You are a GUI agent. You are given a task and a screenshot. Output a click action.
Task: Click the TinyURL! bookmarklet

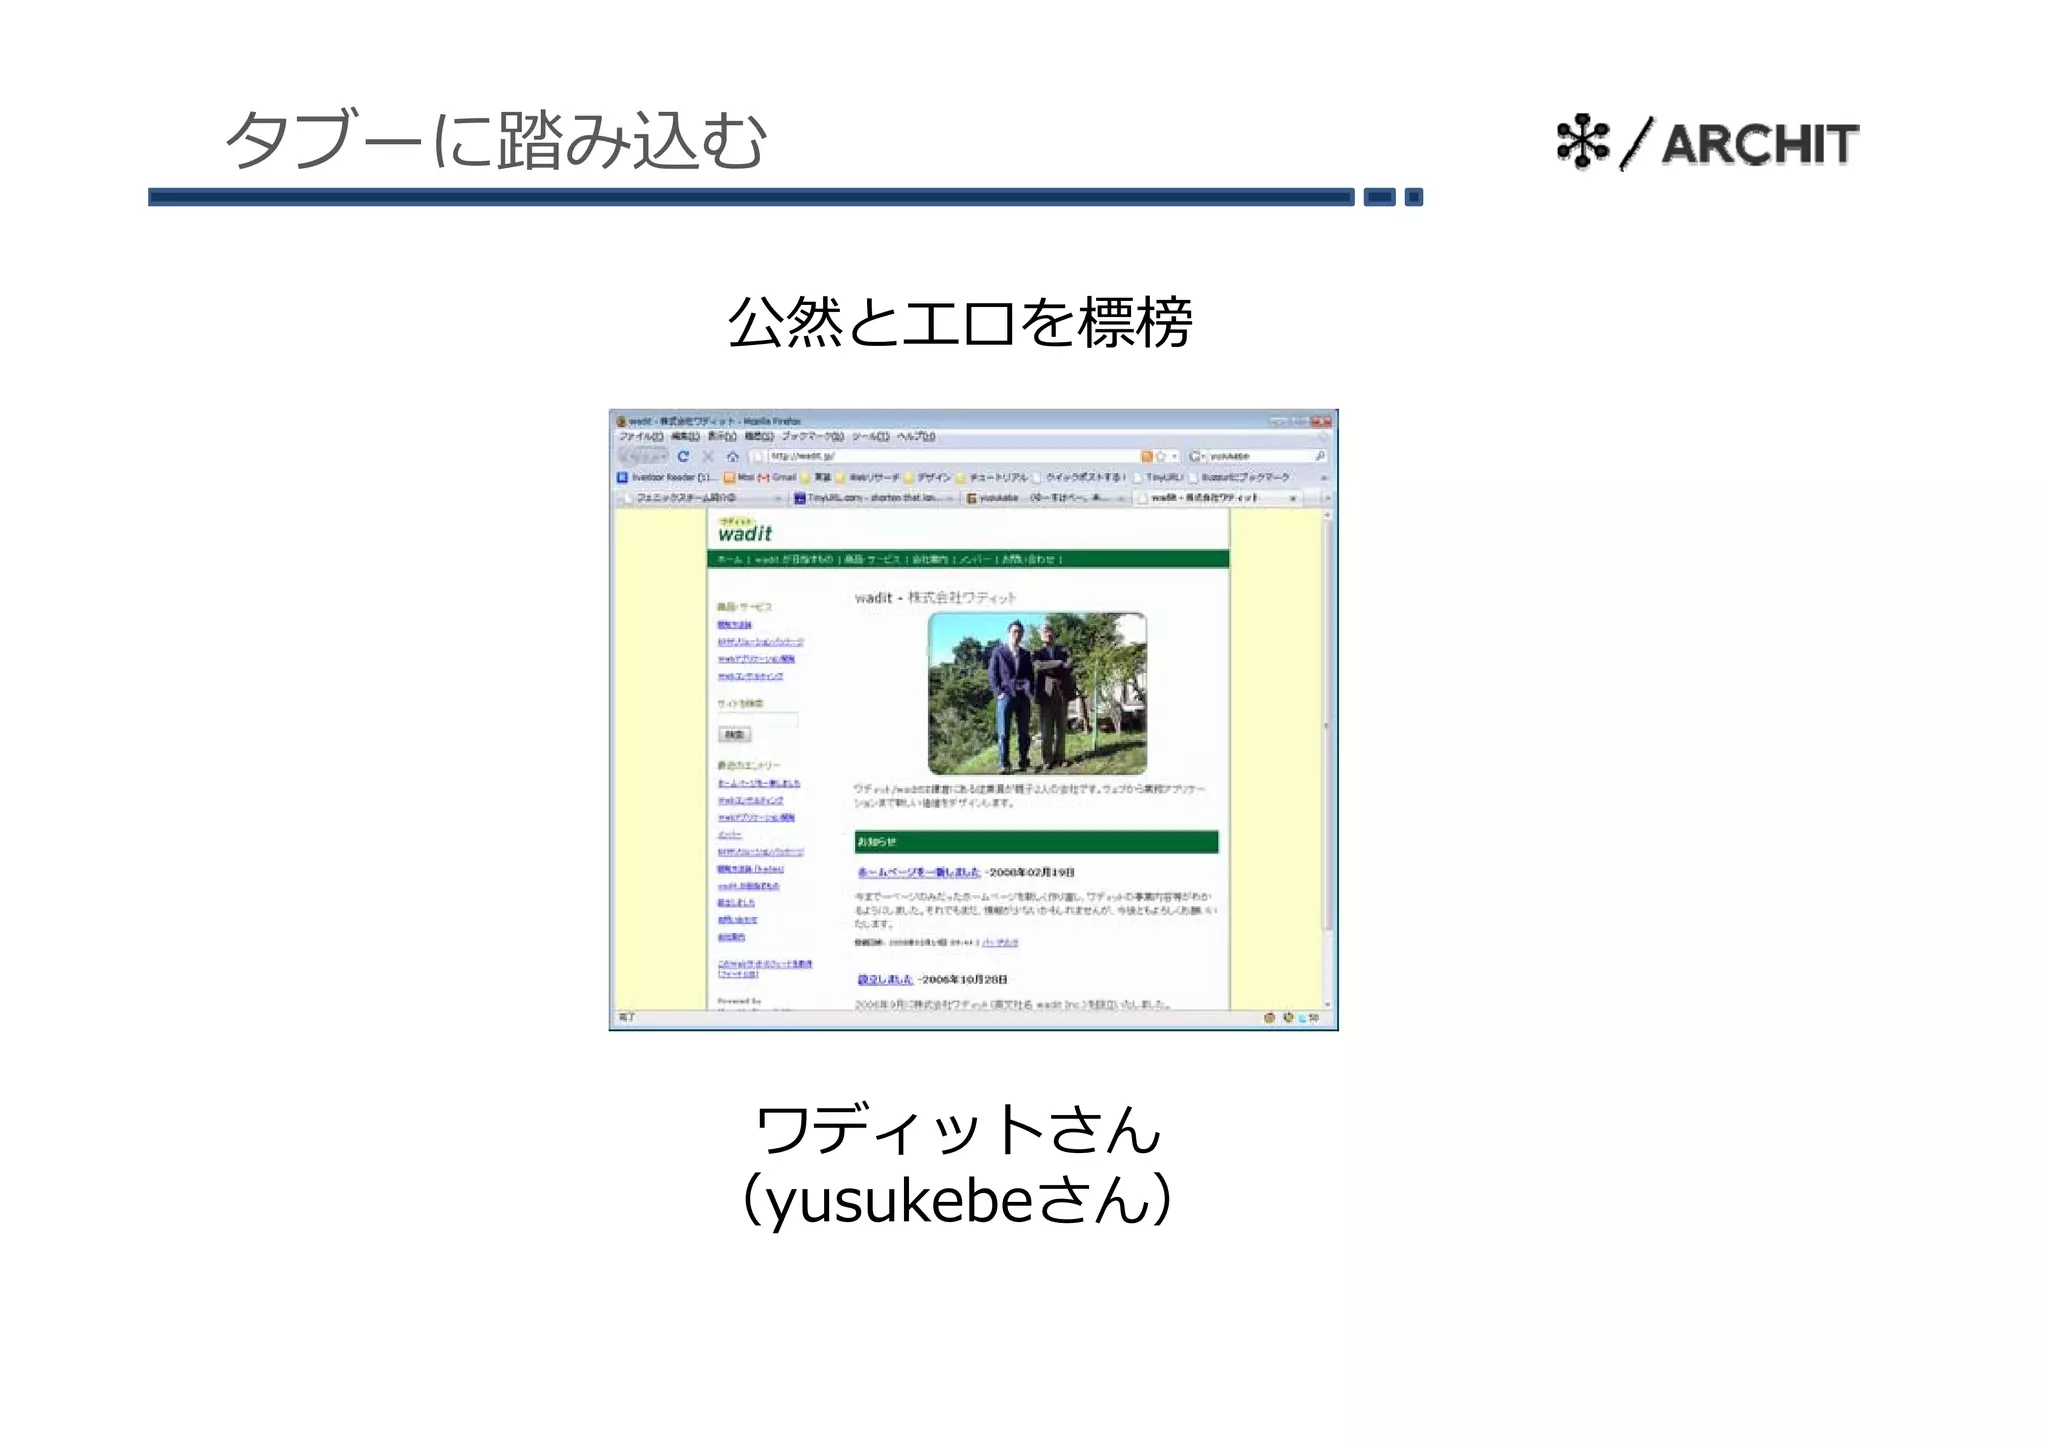coord(1157,477)
